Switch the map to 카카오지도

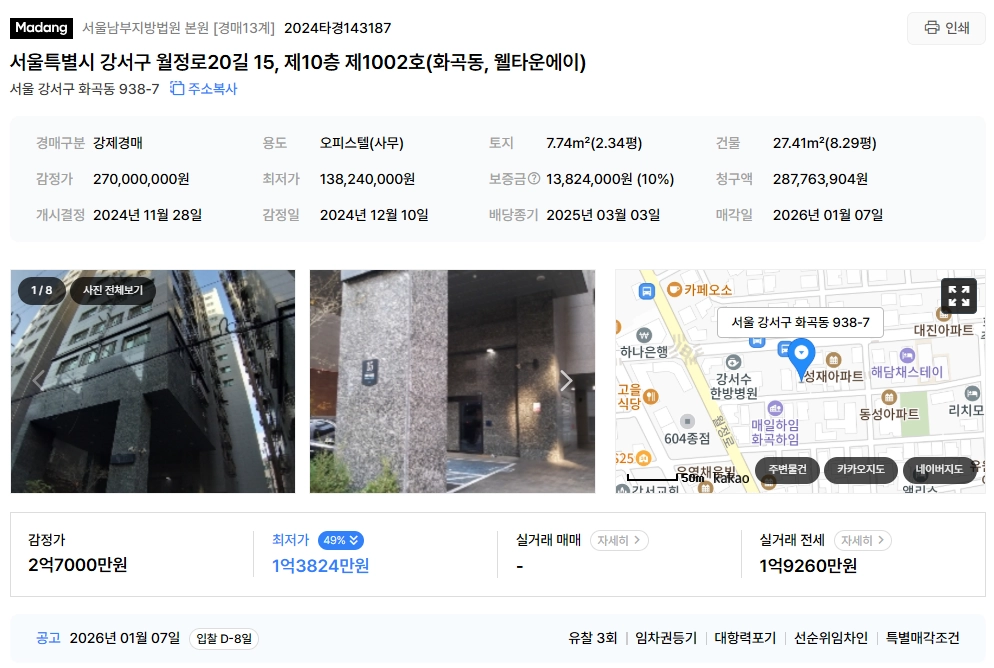(x=860, y=470)
